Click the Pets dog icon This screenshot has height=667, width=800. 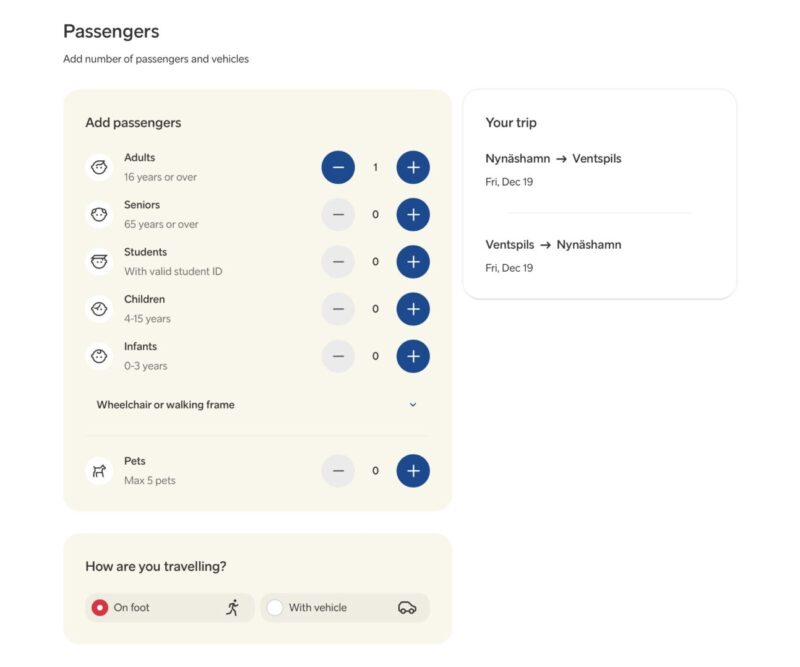pyautogui.click(x=99, y=471)
